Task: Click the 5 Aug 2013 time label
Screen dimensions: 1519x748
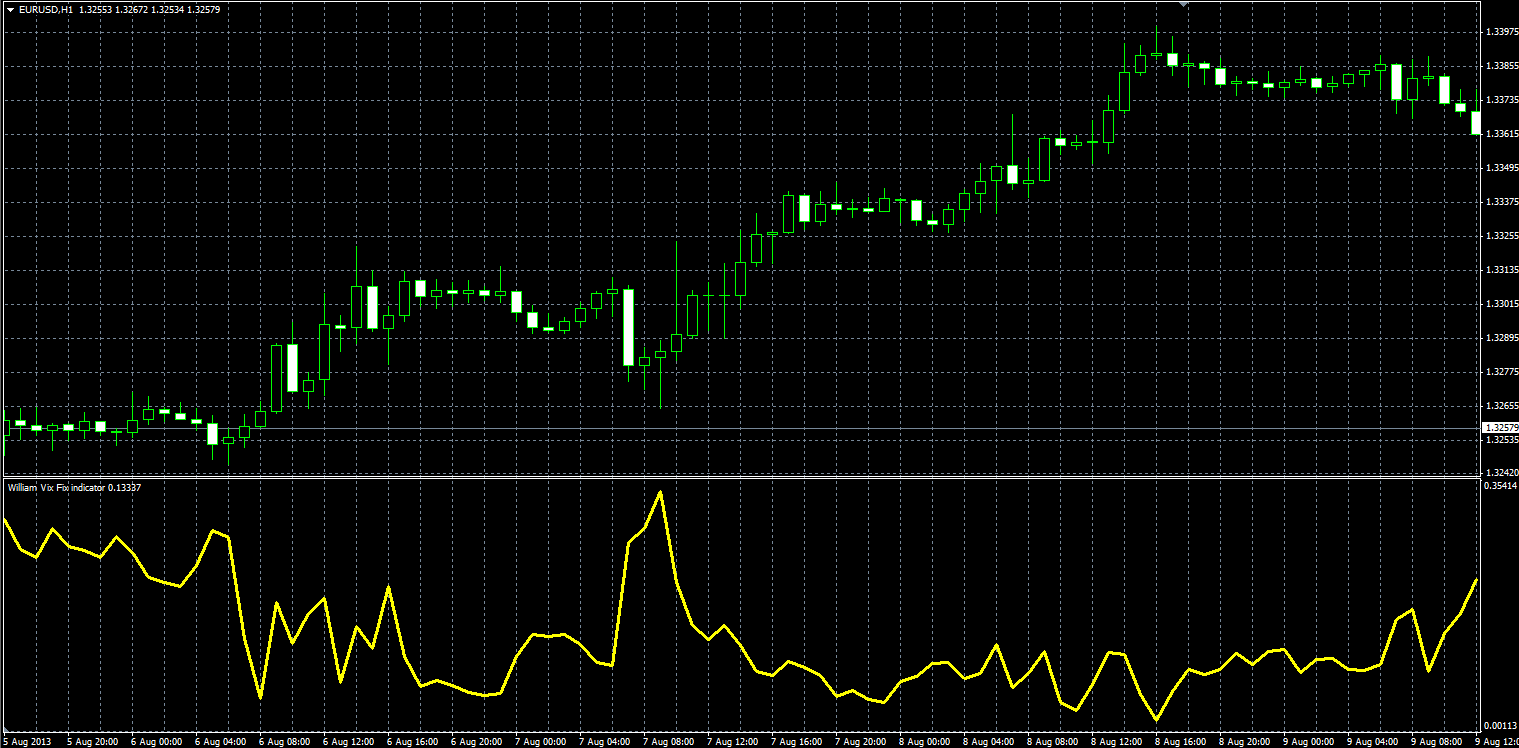Action: (27, 742)
